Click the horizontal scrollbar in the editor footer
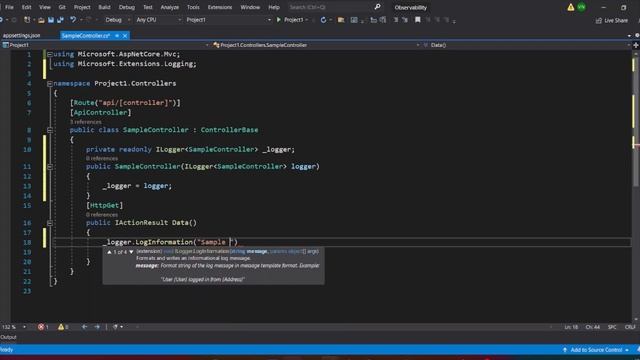The height and width of the screenshot is (360, 640). coord(343,327)
